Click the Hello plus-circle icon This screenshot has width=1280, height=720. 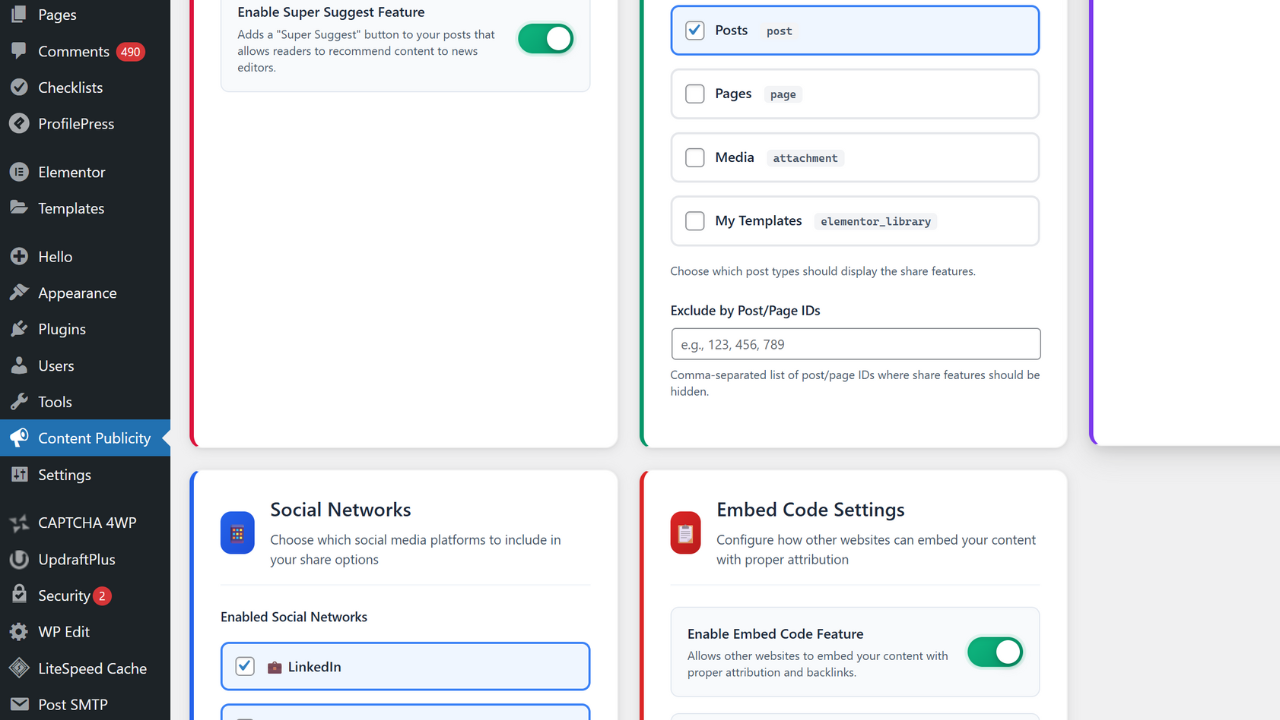pos(19,257)
